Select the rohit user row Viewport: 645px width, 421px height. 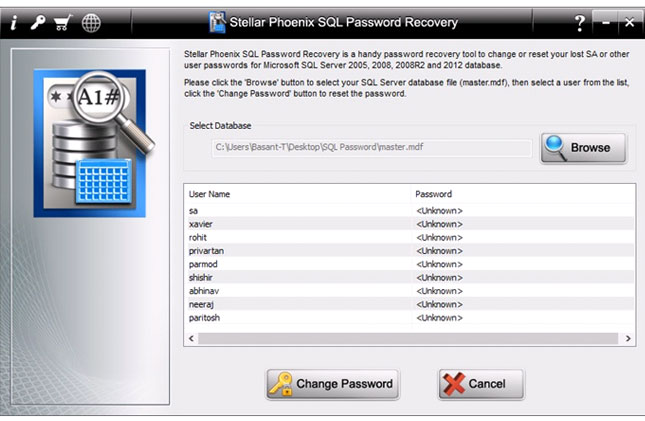tap(409, 237)
